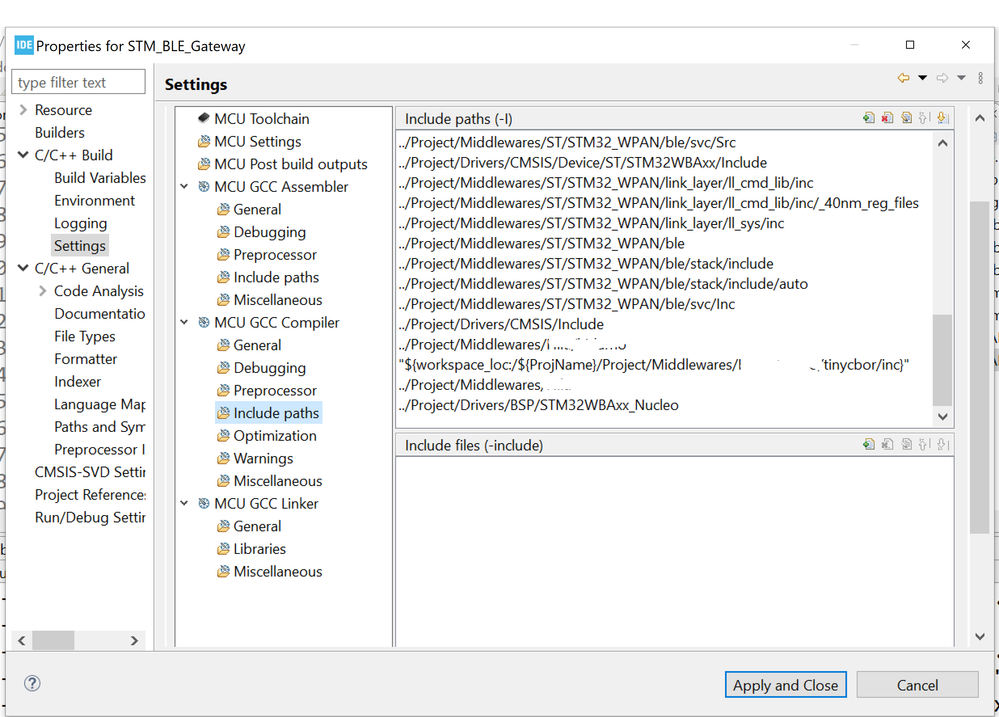Click the help question mark icon
999x717 pixels.
pyautogui.click(x=32, y=684)
